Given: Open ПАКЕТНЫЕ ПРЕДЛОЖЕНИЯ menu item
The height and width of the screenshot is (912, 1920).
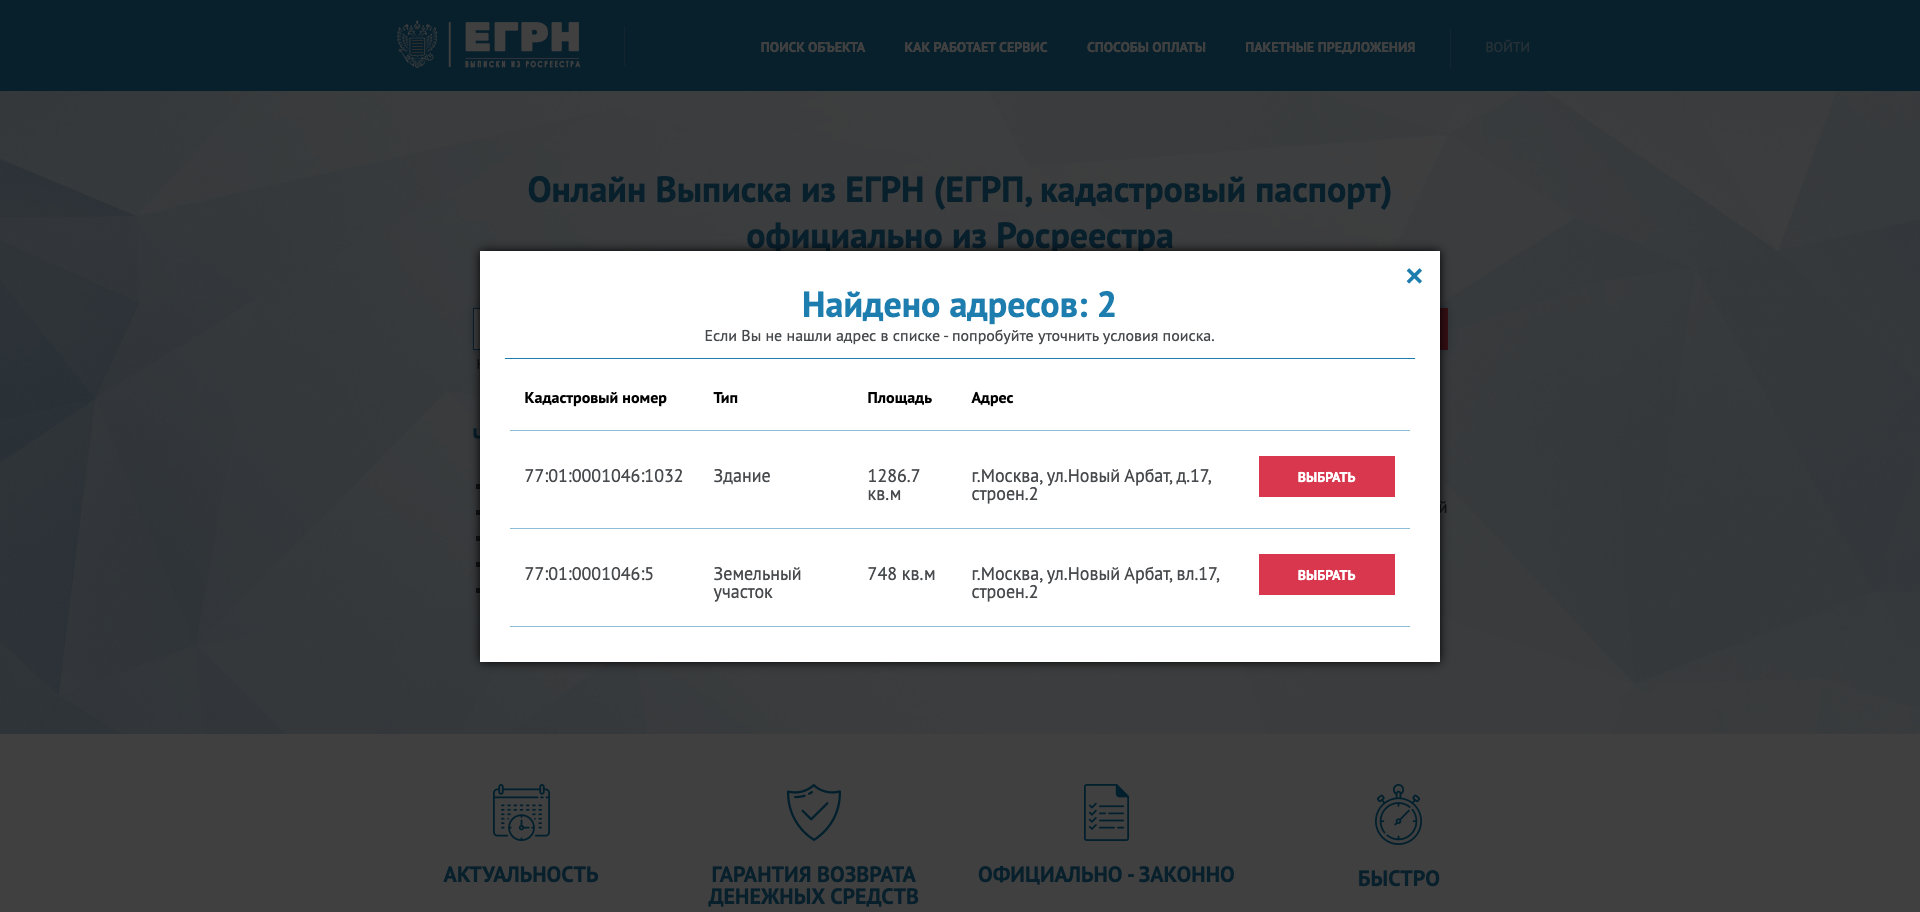Looking at the screenshot, I should click(1330, 47).
